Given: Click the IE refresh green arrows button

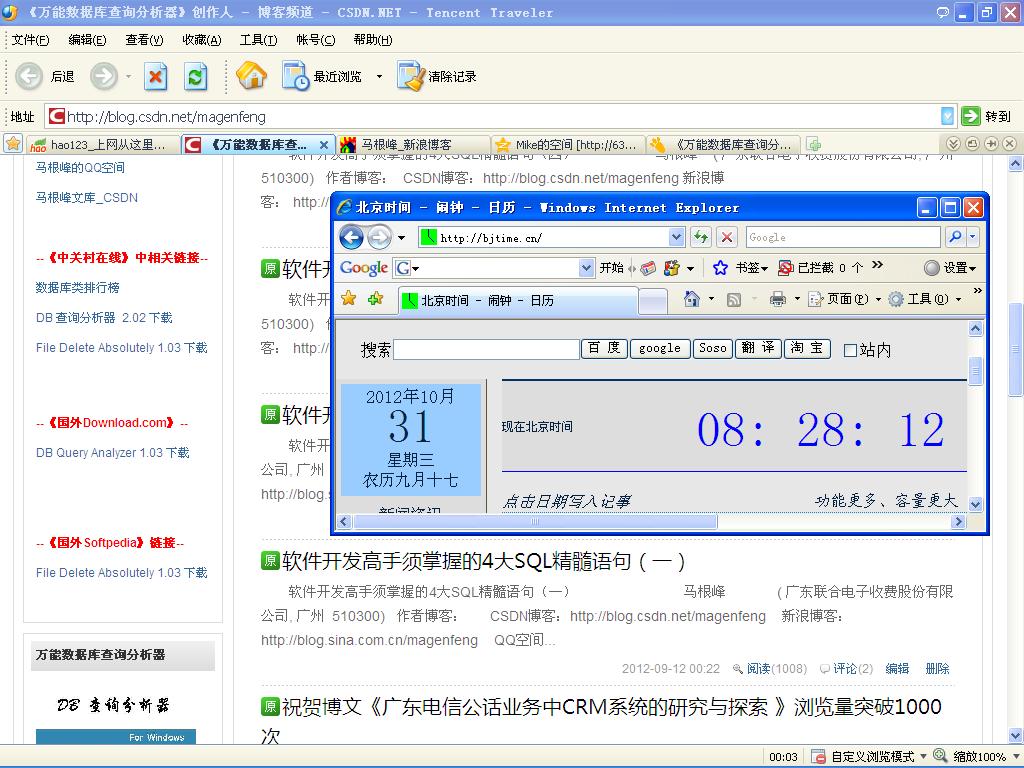Looking at the screenshot, I should pos(701,237).
